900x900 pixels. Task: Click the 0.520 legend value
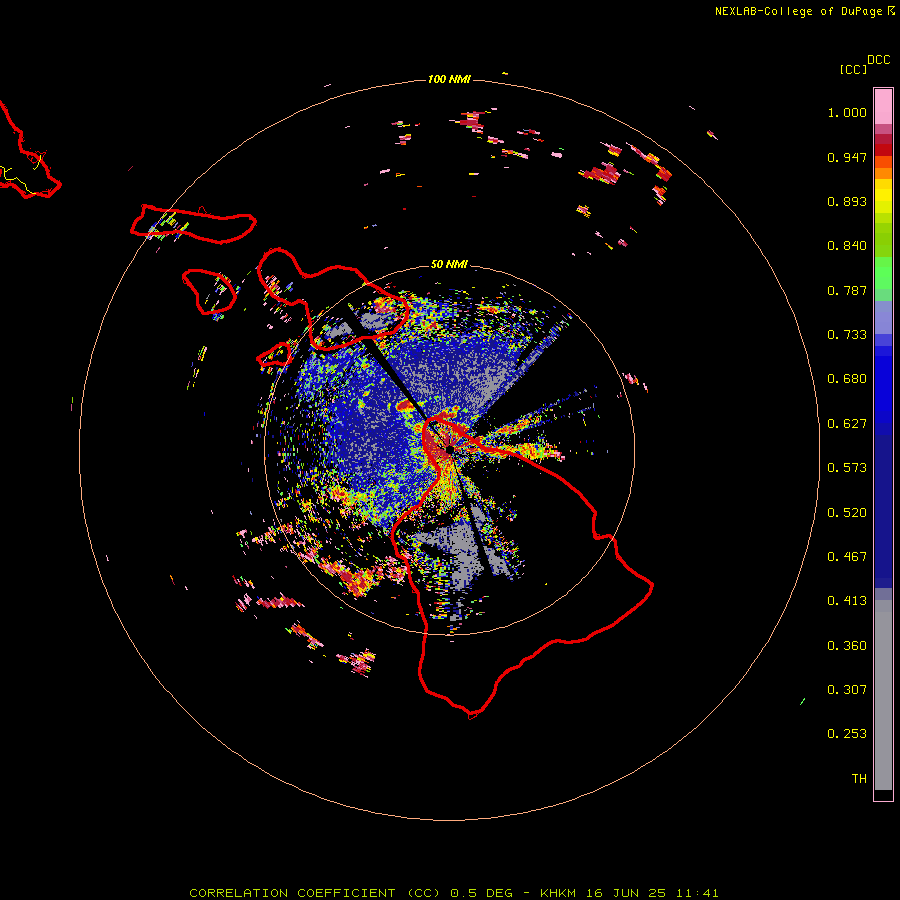point(847,513)
